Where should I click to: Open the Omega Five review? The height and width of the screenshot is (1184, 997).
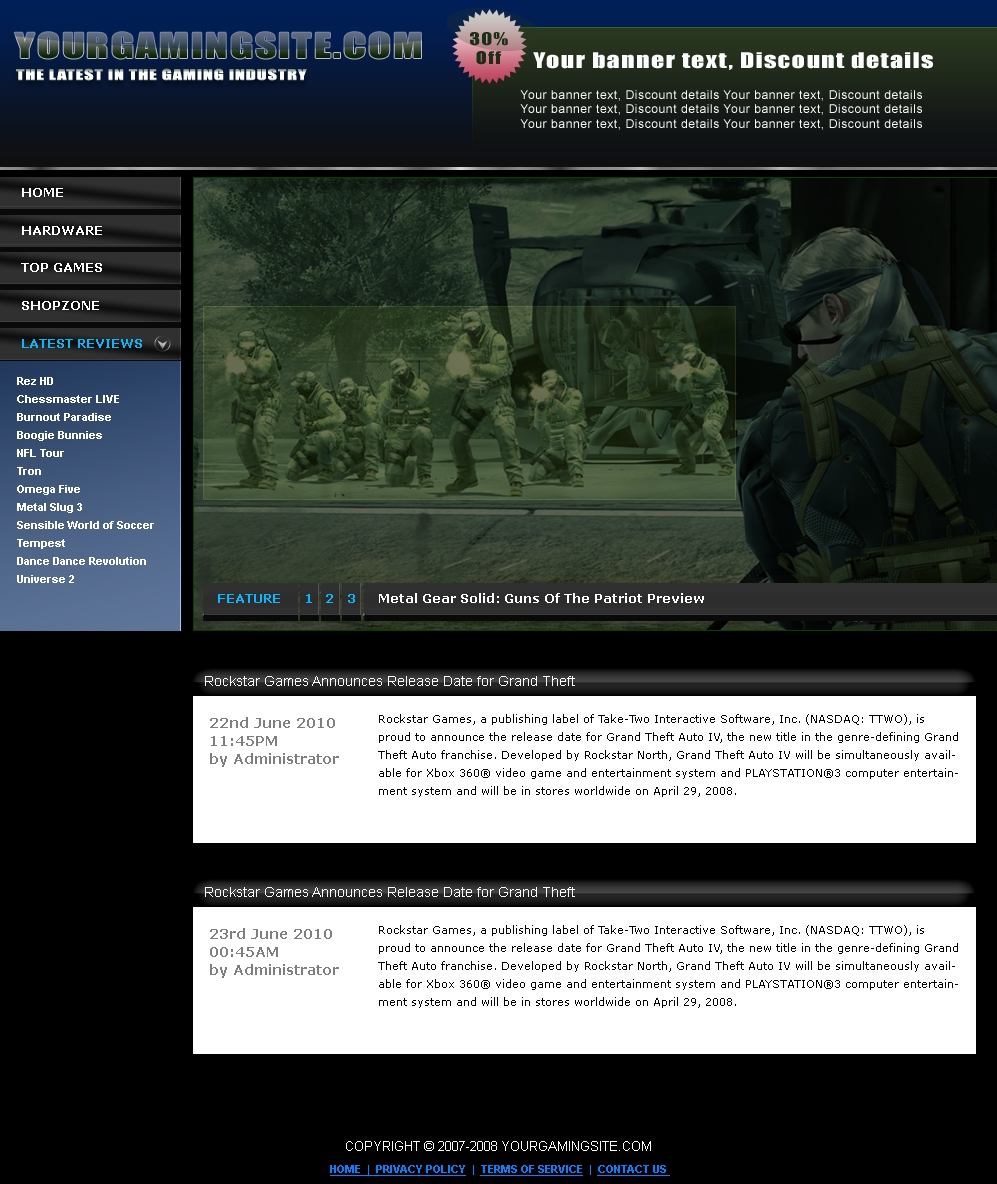click(48, 489)
